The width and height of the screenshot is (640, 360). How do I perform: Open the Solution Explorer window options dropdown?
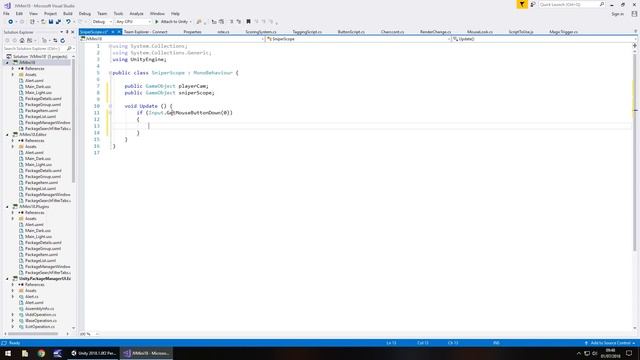coord(62,32)
